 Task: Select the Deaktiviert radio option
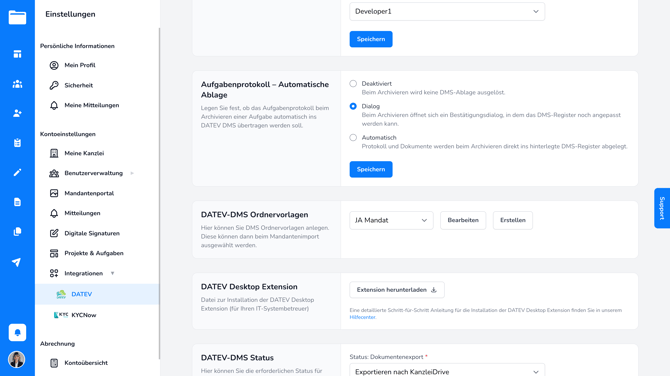353,84
